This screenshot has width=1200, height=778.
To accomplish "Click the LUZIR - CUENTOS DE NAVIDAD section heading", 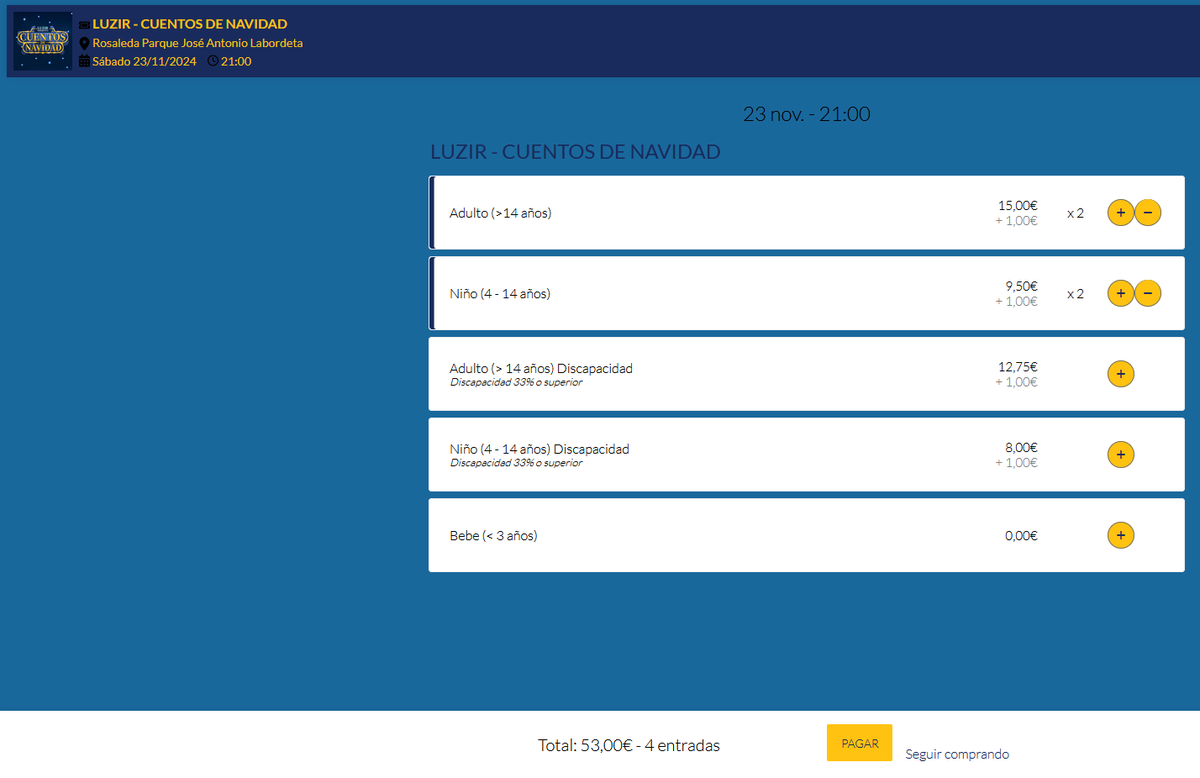I will 575,152.
